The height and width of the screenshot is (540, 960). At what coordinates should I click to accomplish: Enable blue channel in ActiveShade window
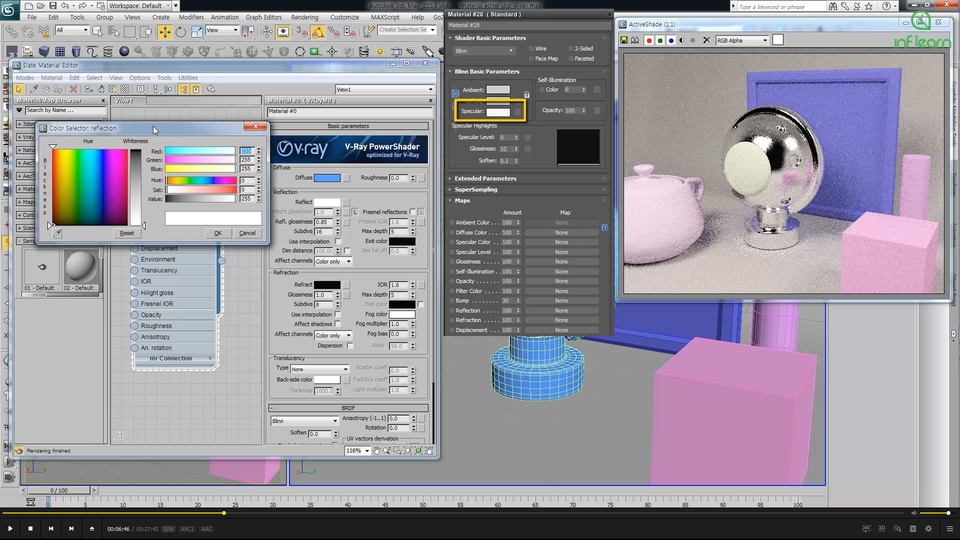(x=671, y=40)
